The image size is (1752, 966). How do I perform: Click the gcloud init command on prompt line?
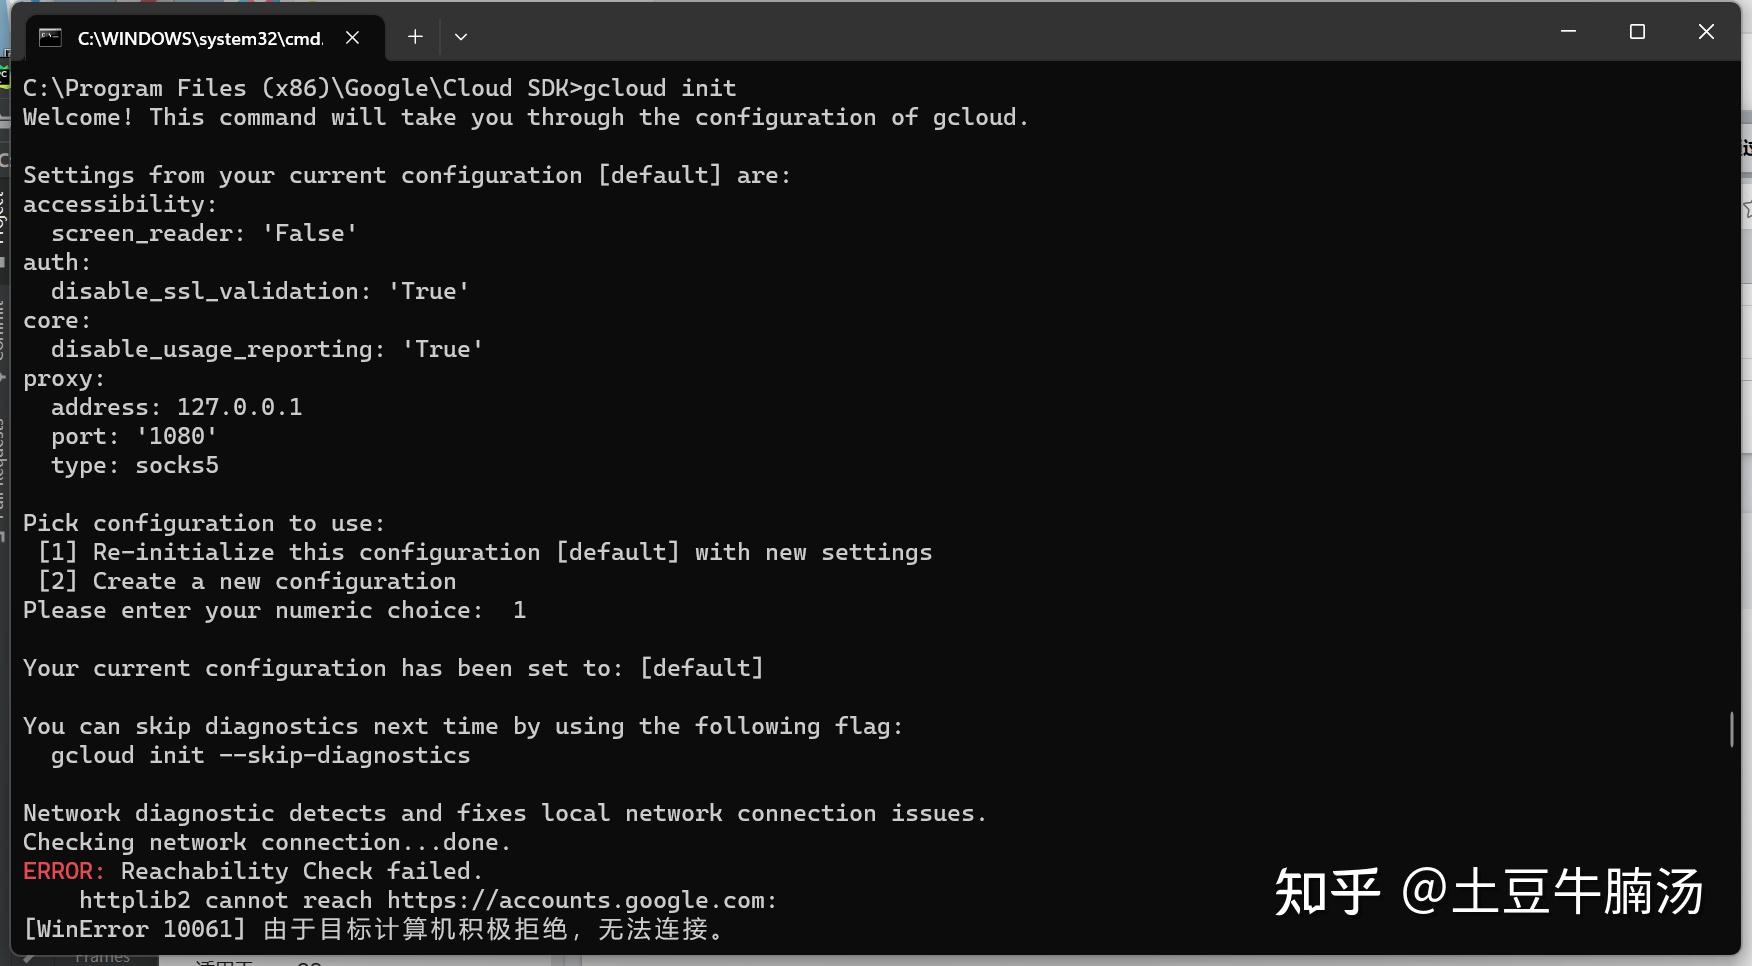pos(659,88)
